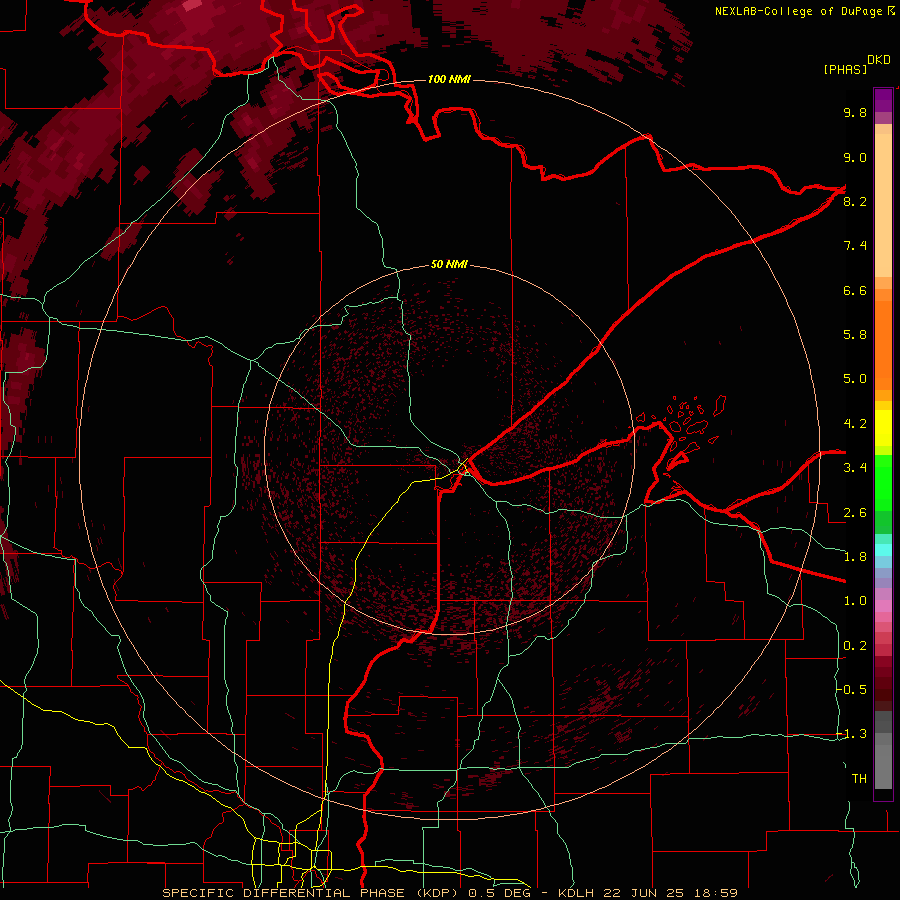Click the 1.8 scale value
This screenshot has height=900, width=900.
(855, 557)
